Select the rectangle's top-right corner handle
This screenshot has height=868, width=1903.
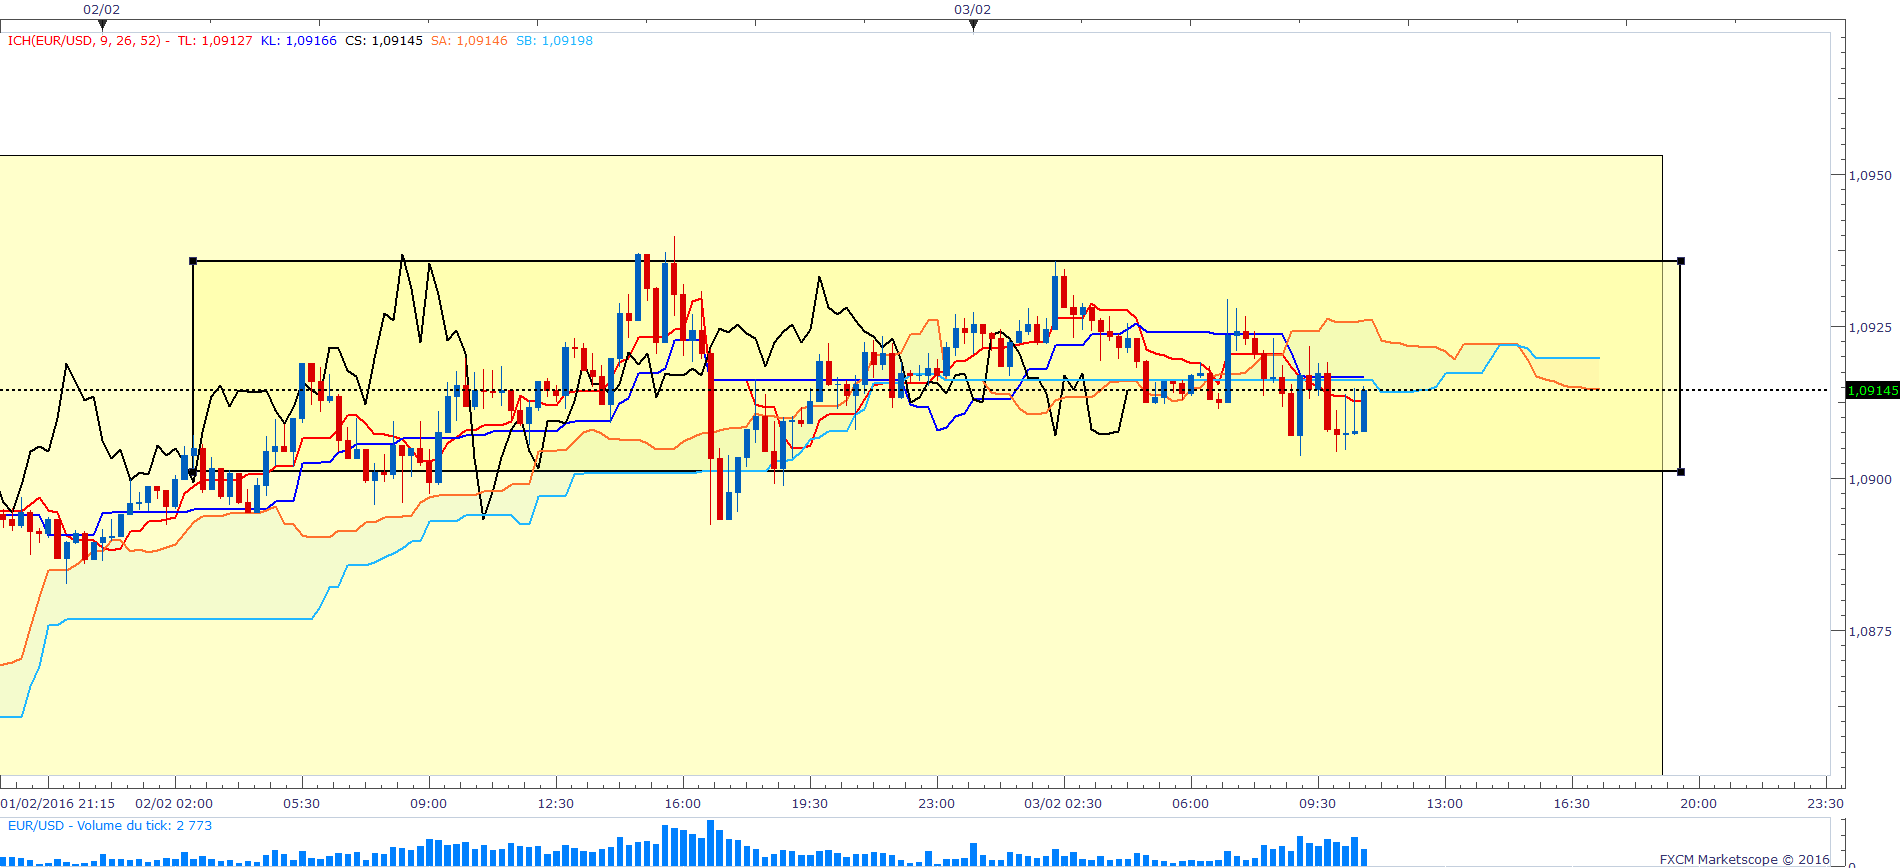[x=1681, y=261]
